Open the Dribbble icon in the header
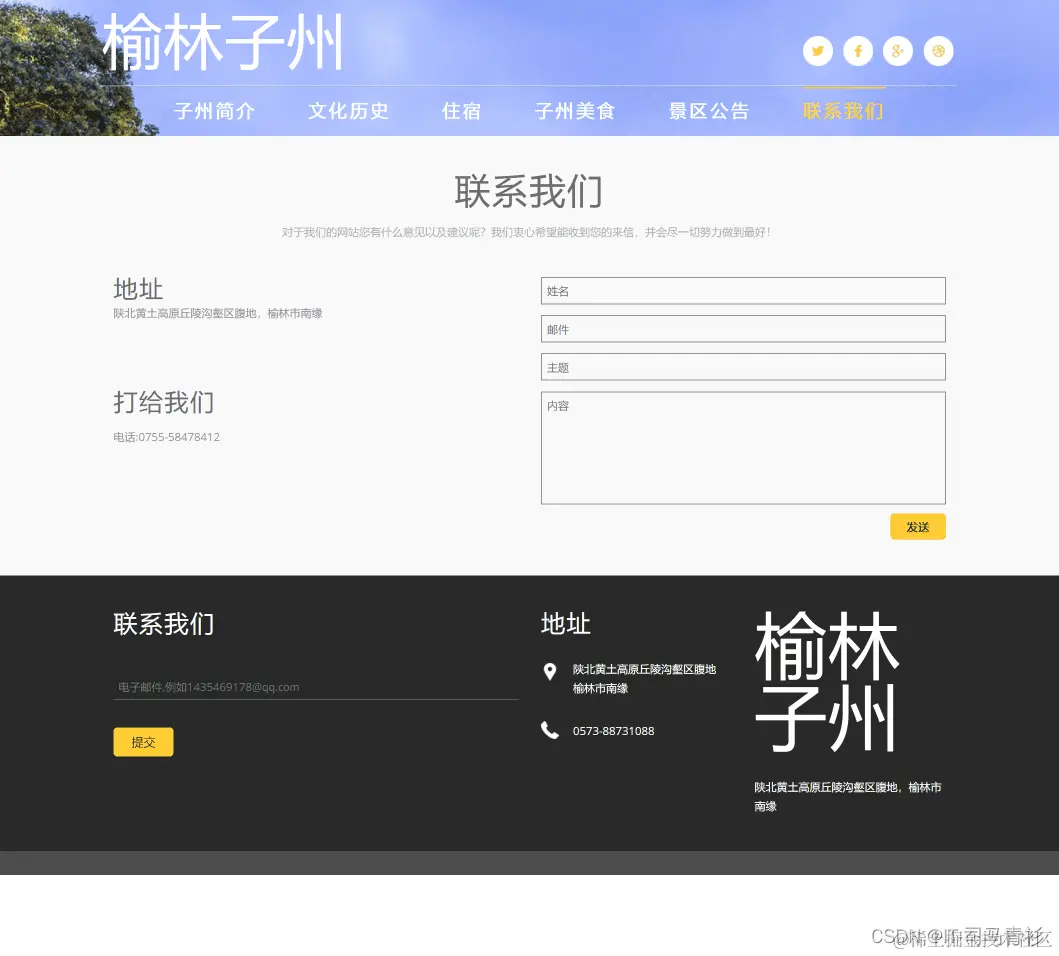 [x=938, y=51]
